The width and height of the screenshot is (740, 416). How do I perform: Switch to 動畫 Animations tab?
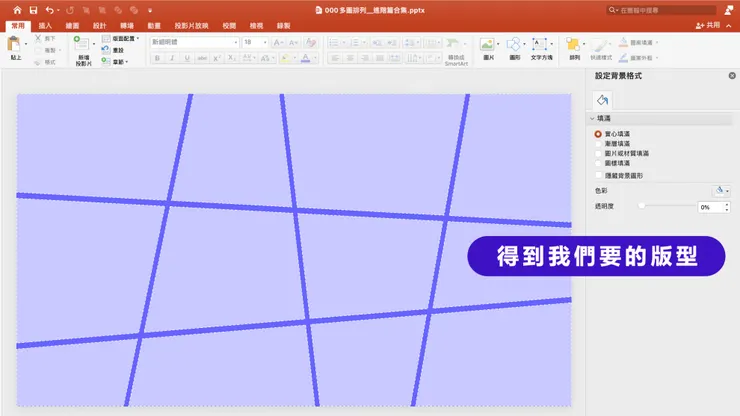click(x=154, y=26)
